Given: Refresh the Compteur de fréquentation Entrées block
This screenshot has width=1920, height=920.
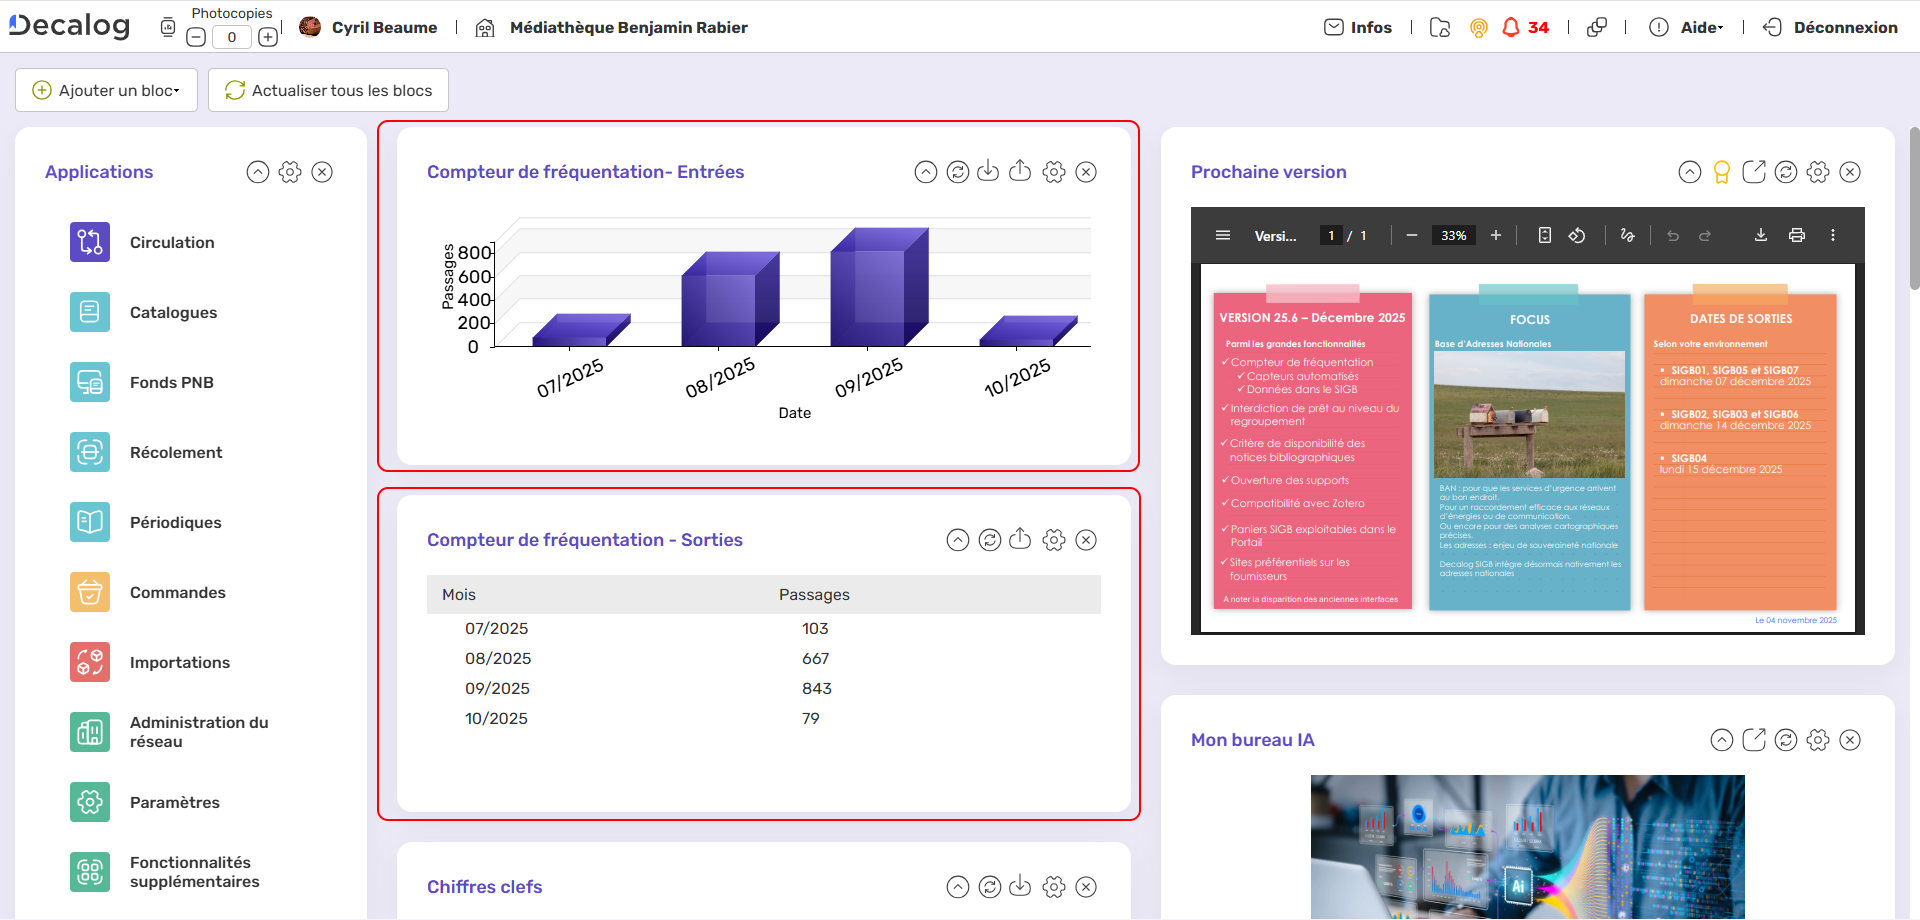Looking at the screenshot, I should point(957,172).
